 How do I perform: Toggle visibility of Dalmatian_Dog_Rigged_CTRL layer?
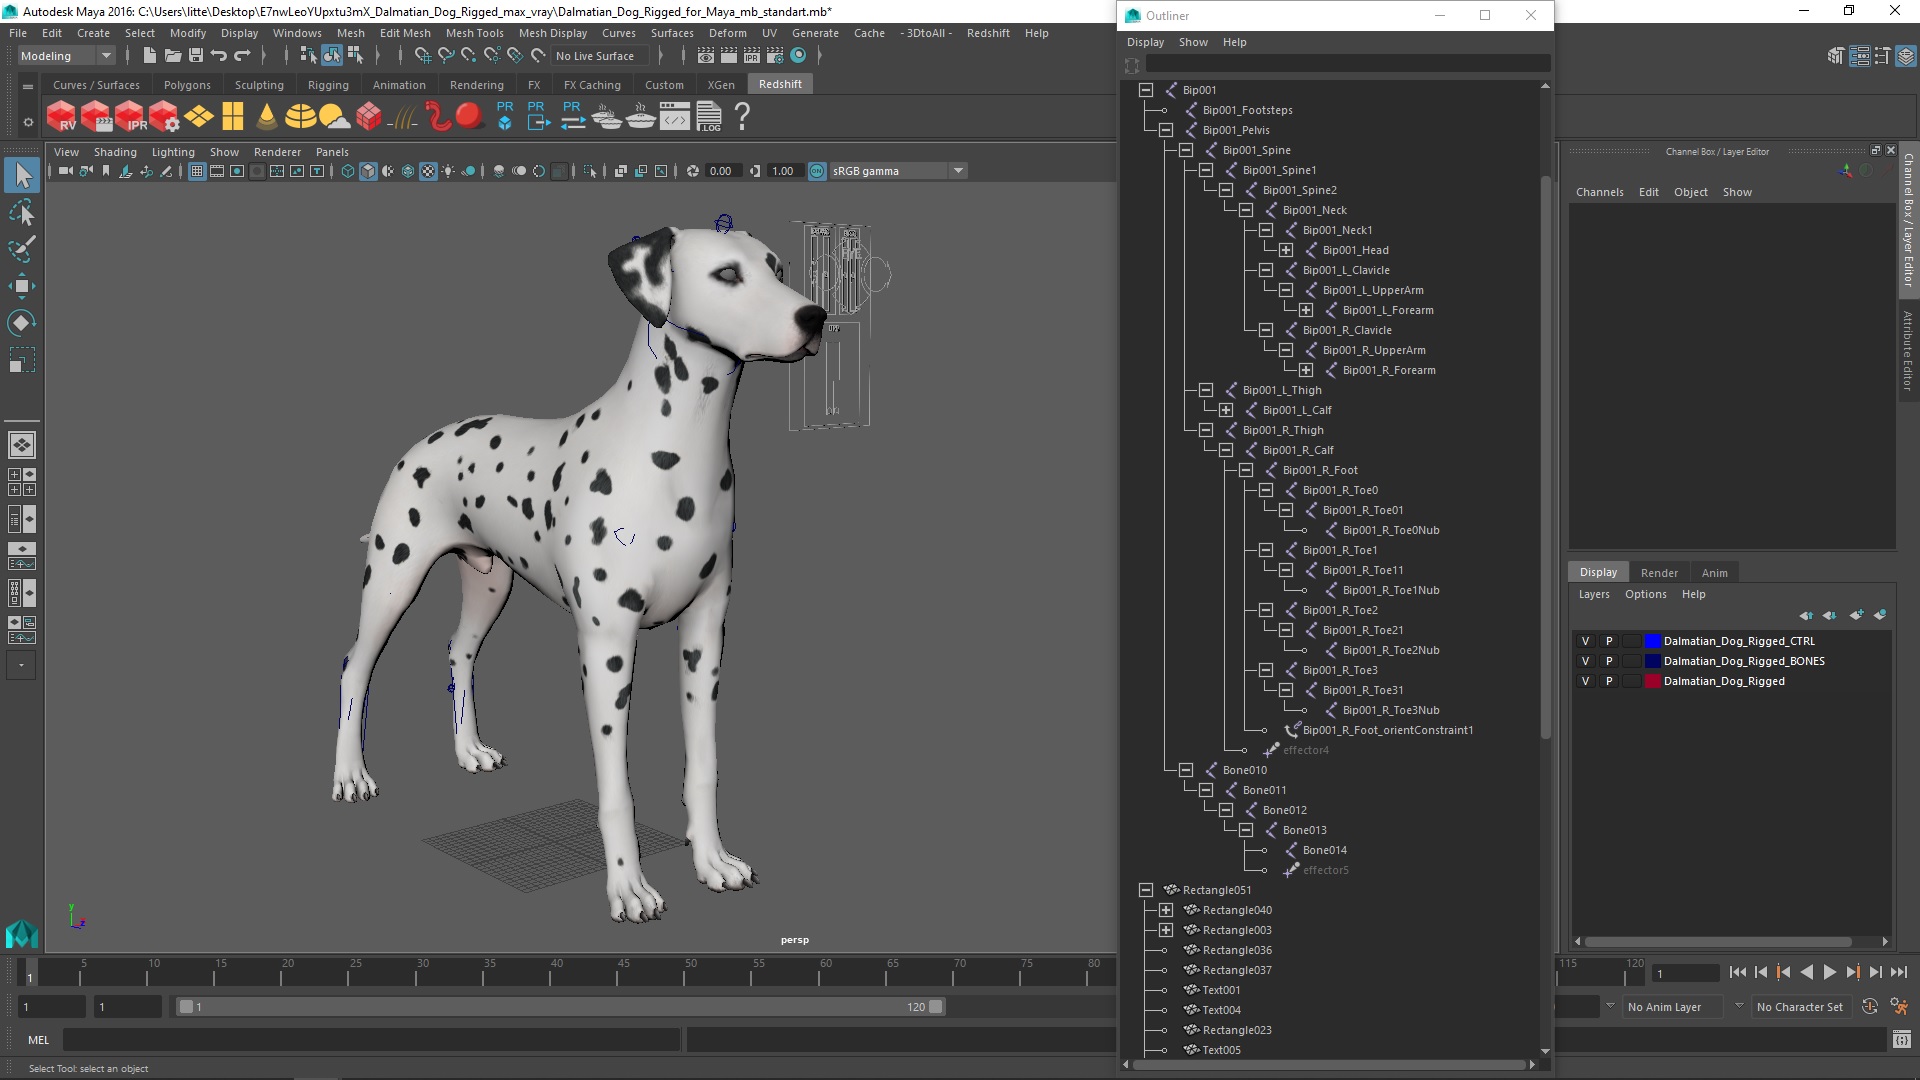[x=1585, y=641]
